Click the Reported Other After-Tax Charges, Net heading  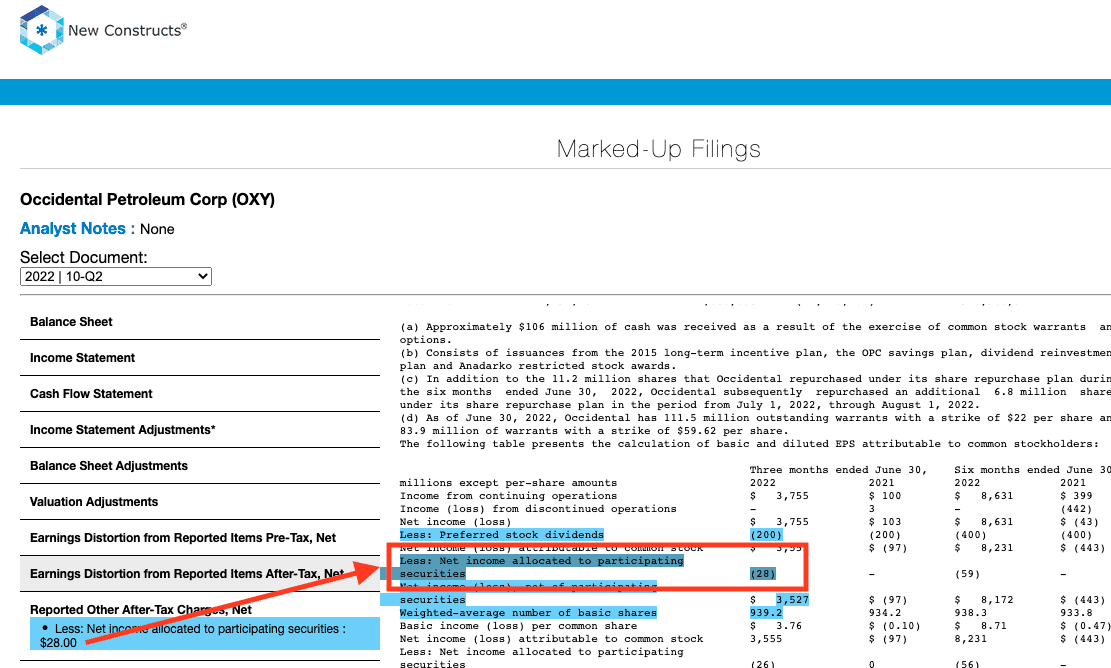140,610
